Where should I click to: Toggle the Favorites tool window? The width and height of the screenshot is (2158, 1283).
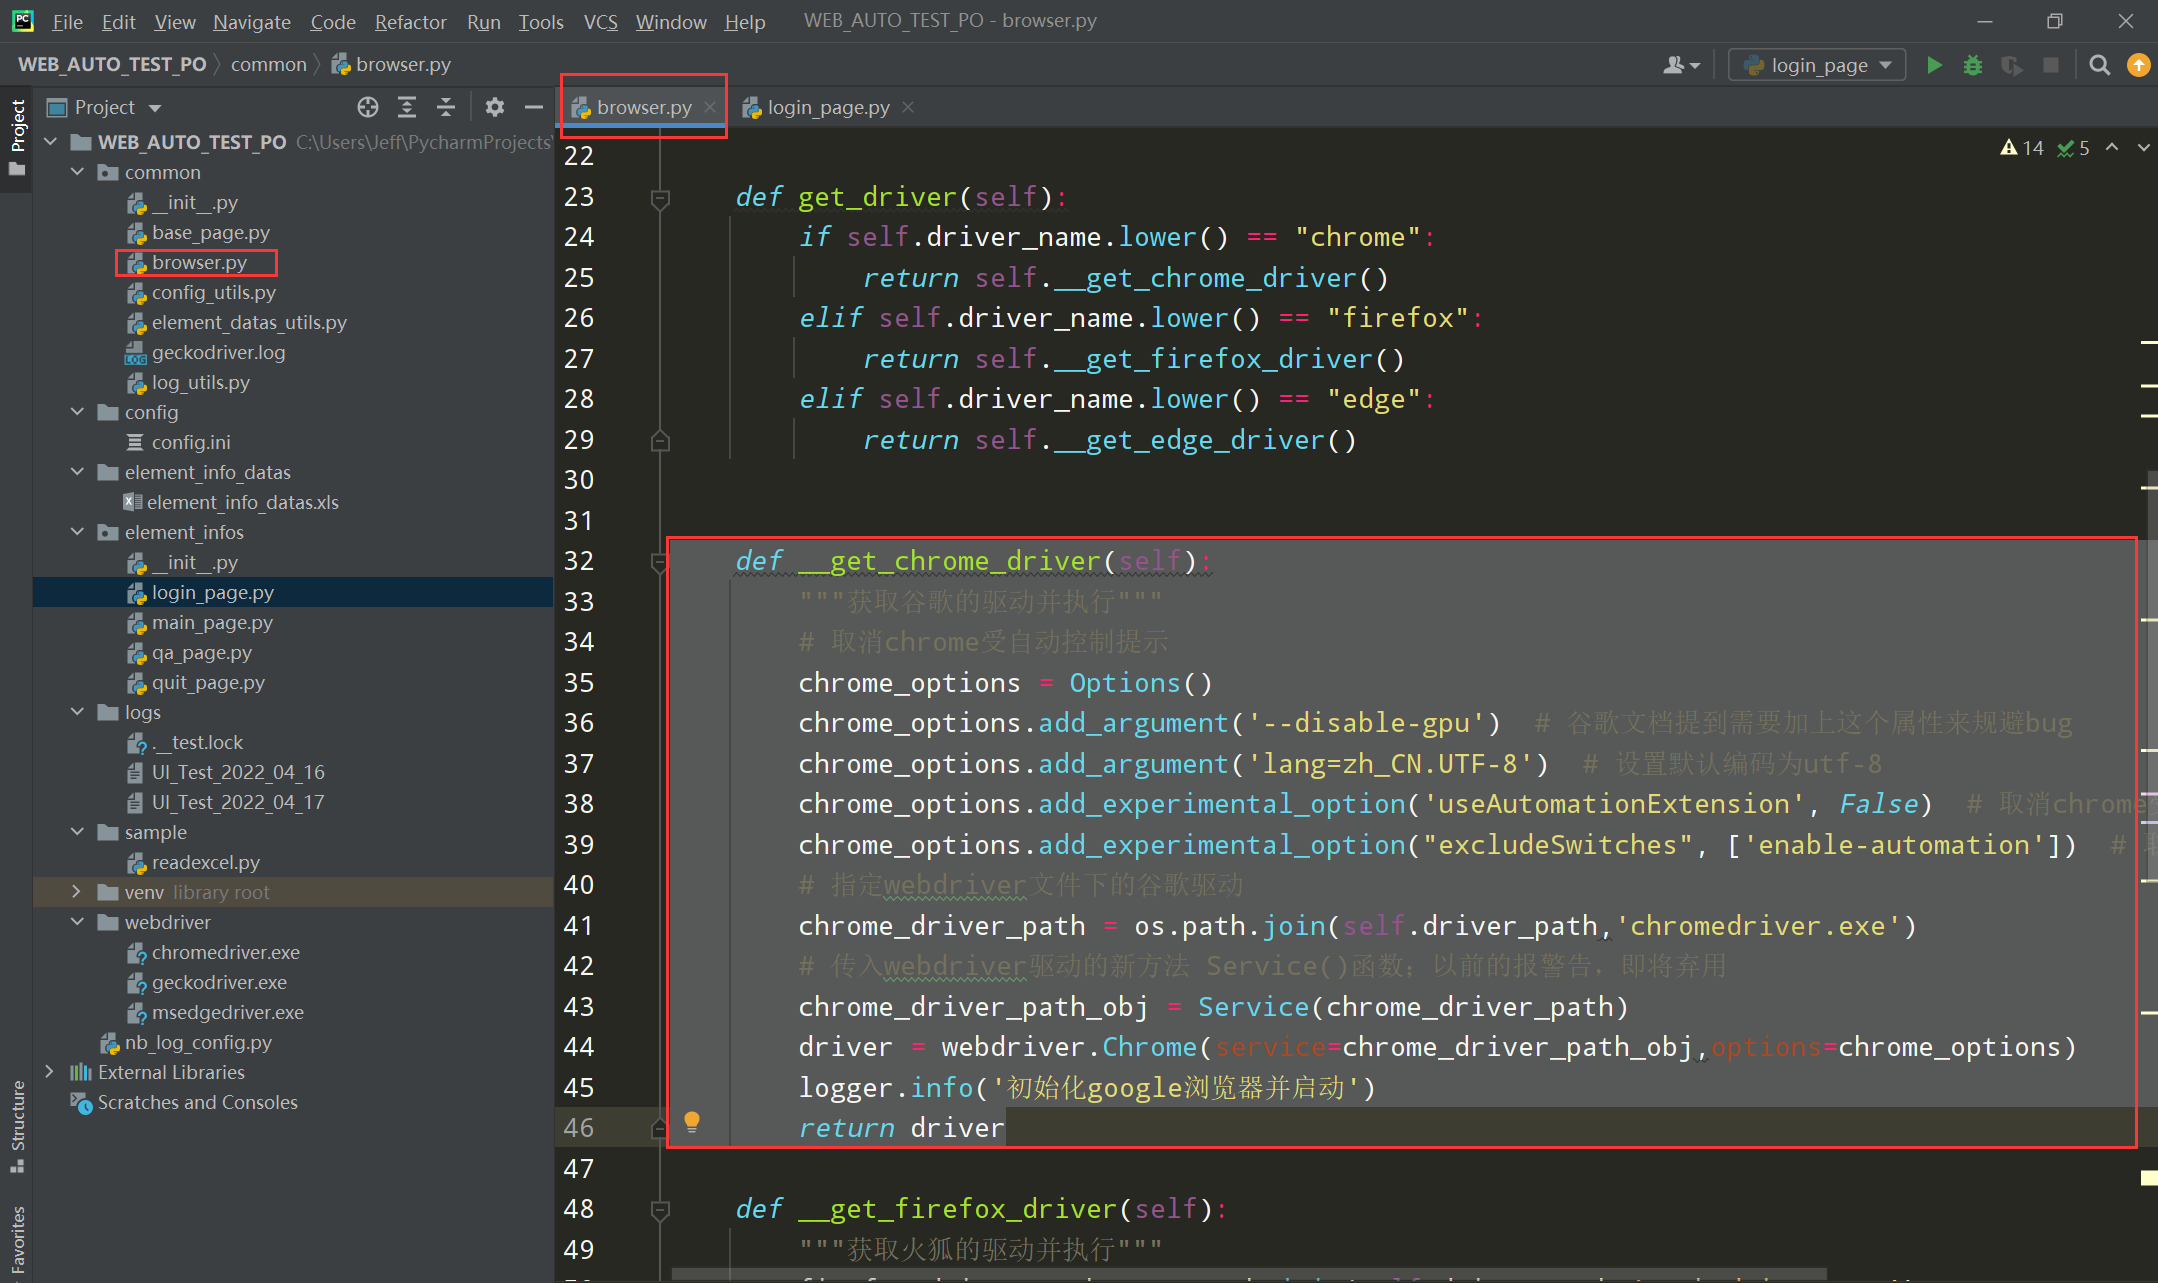(17, 1240)
